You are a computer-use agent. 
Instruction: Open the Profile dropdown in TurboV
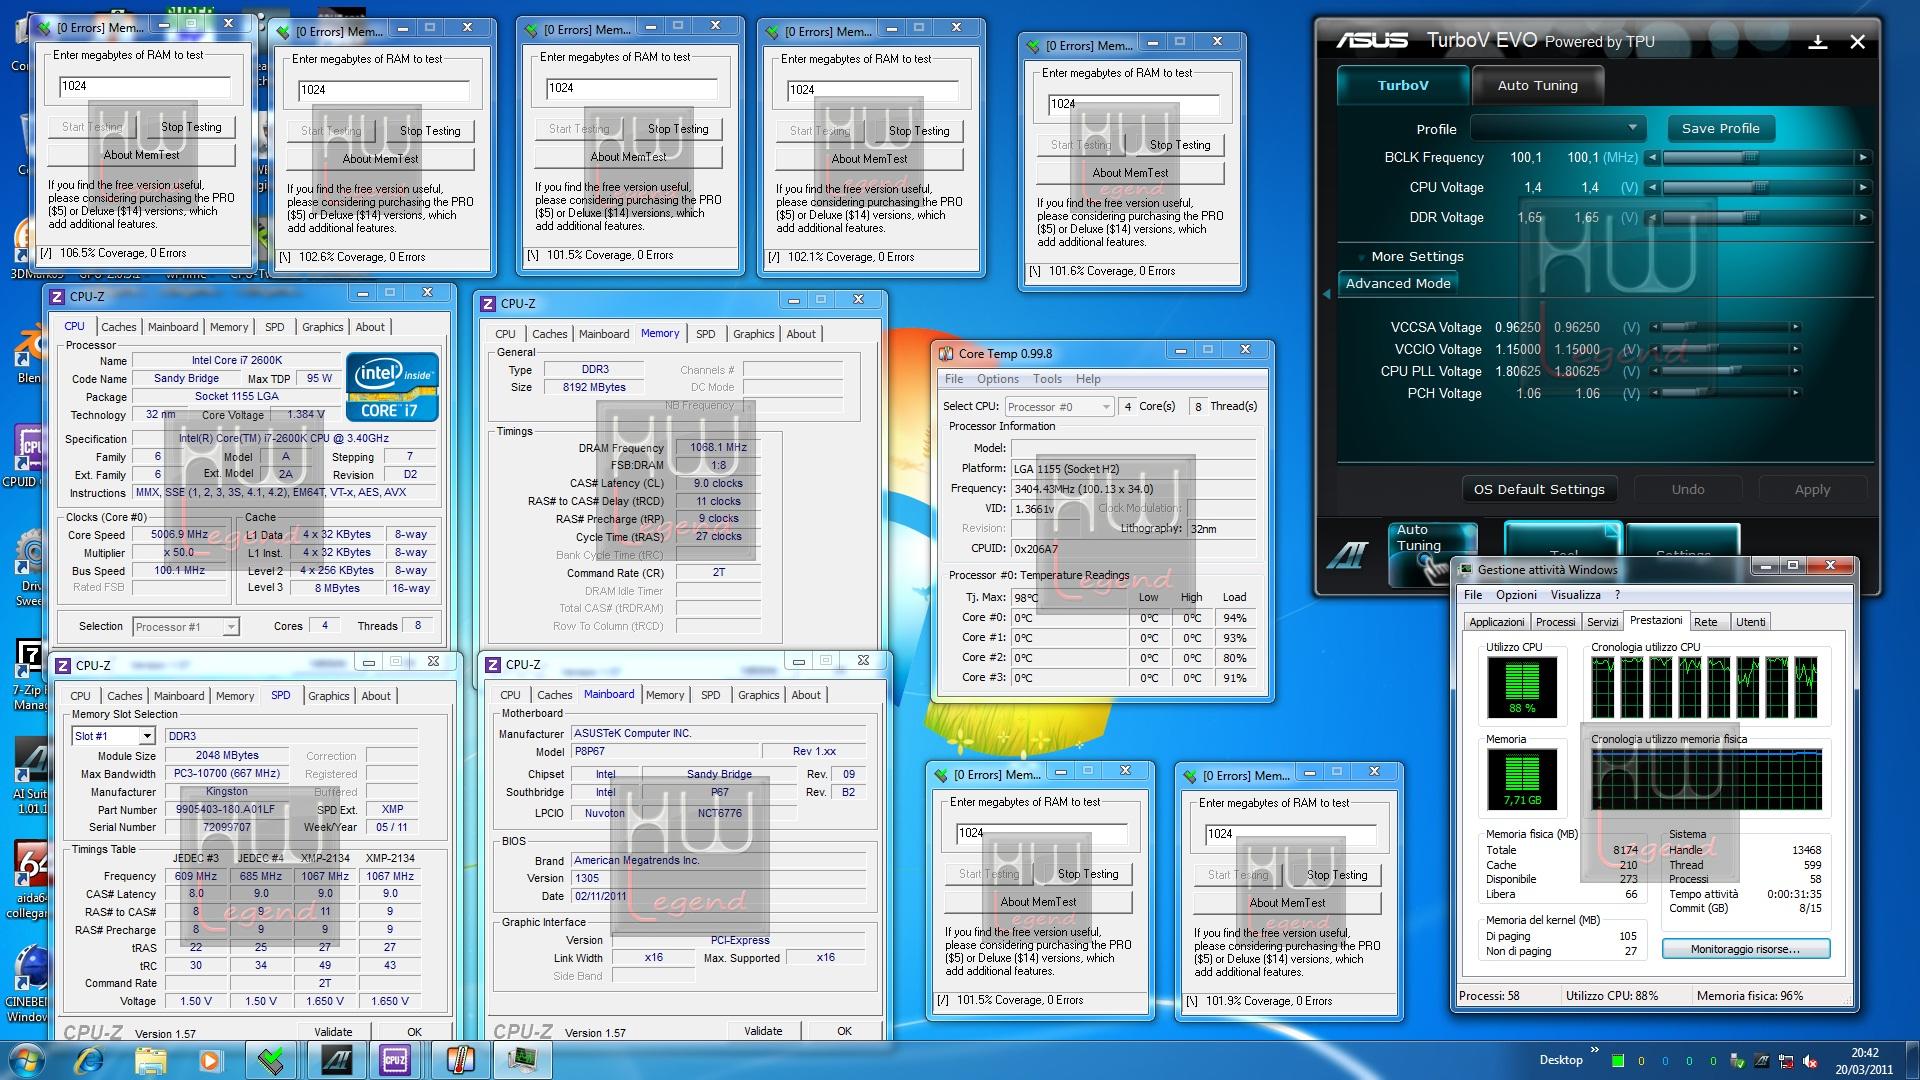[x=1558, y=128]
